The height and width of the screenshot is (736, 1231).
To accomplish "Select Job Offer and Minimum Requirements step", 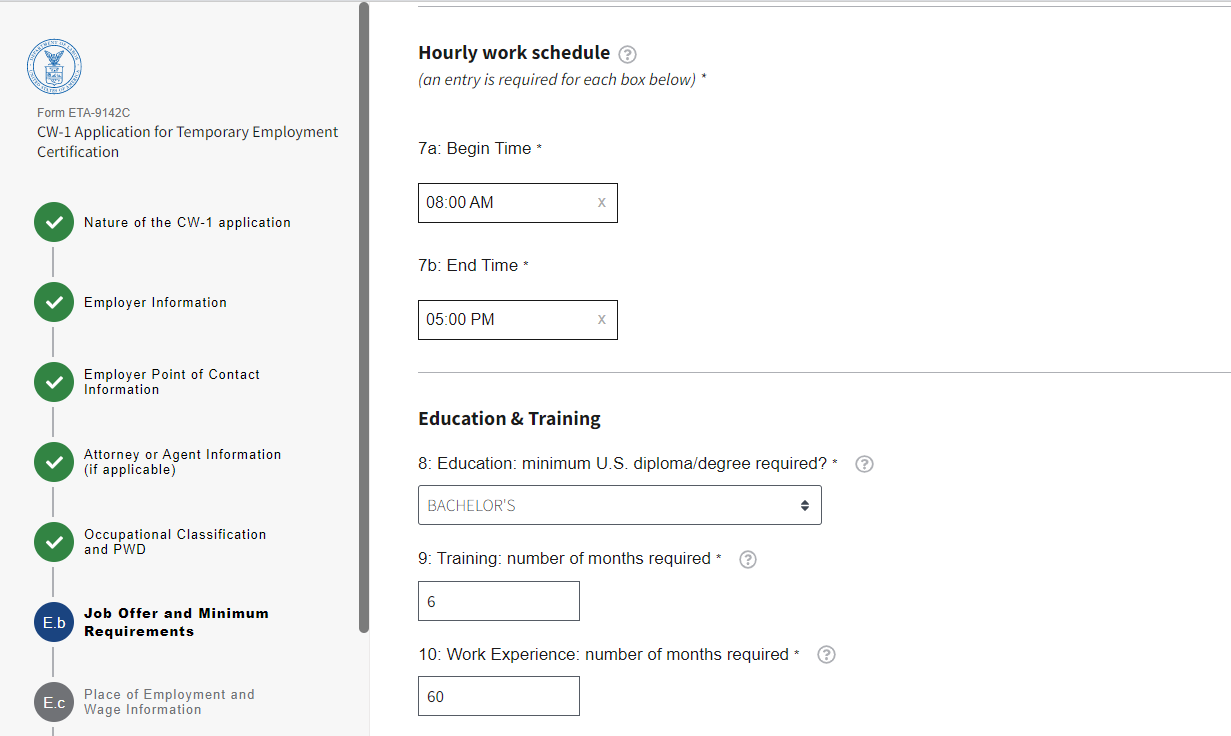I will (x=176, y=622).
